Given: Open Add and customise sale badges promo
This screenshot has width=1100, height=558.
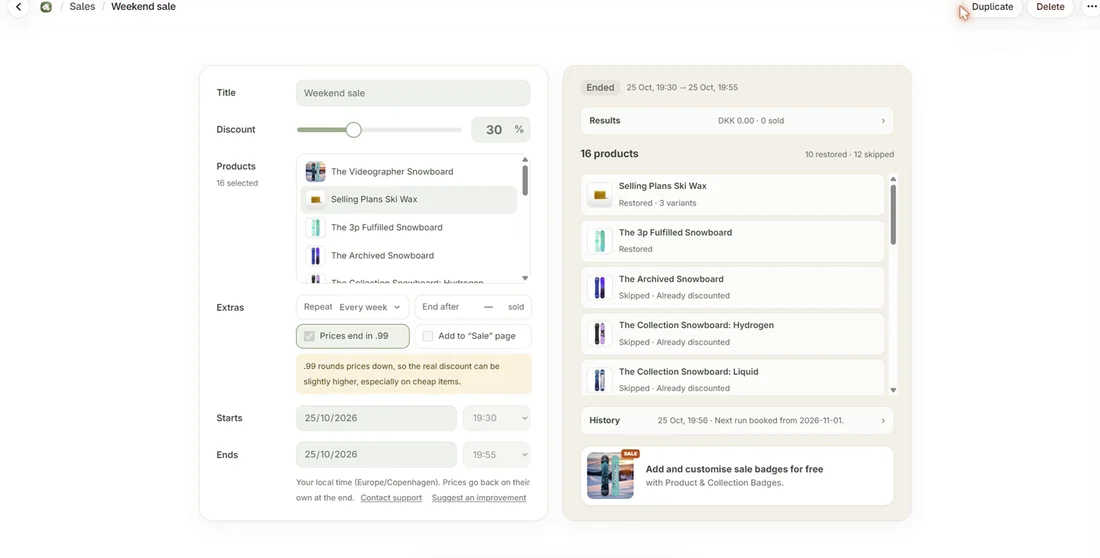Looking at the screenshot, I should tap(737, 476).
